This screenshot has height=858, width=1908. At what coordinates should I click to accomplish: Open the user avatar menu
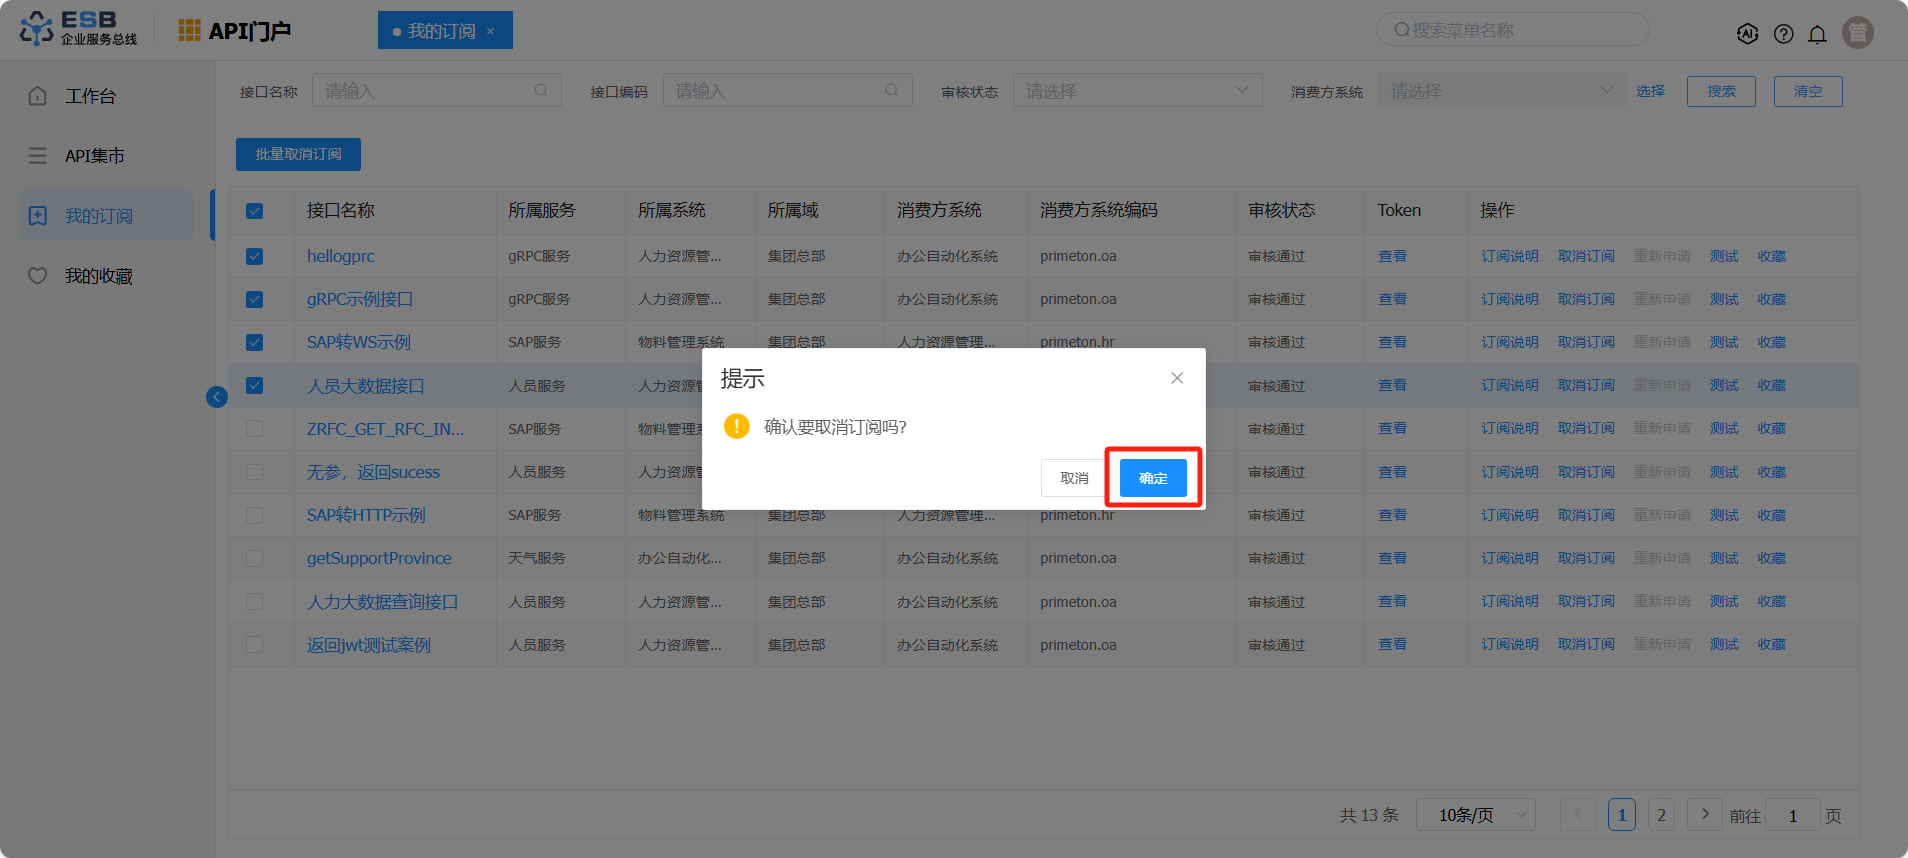click(x=1857, y=33)
